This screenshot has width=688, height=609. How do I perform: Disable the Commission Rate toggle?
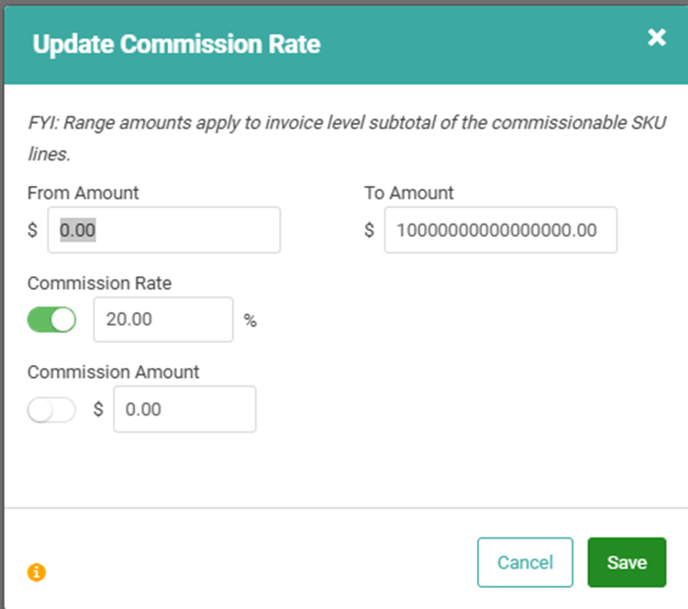[52, 320]
